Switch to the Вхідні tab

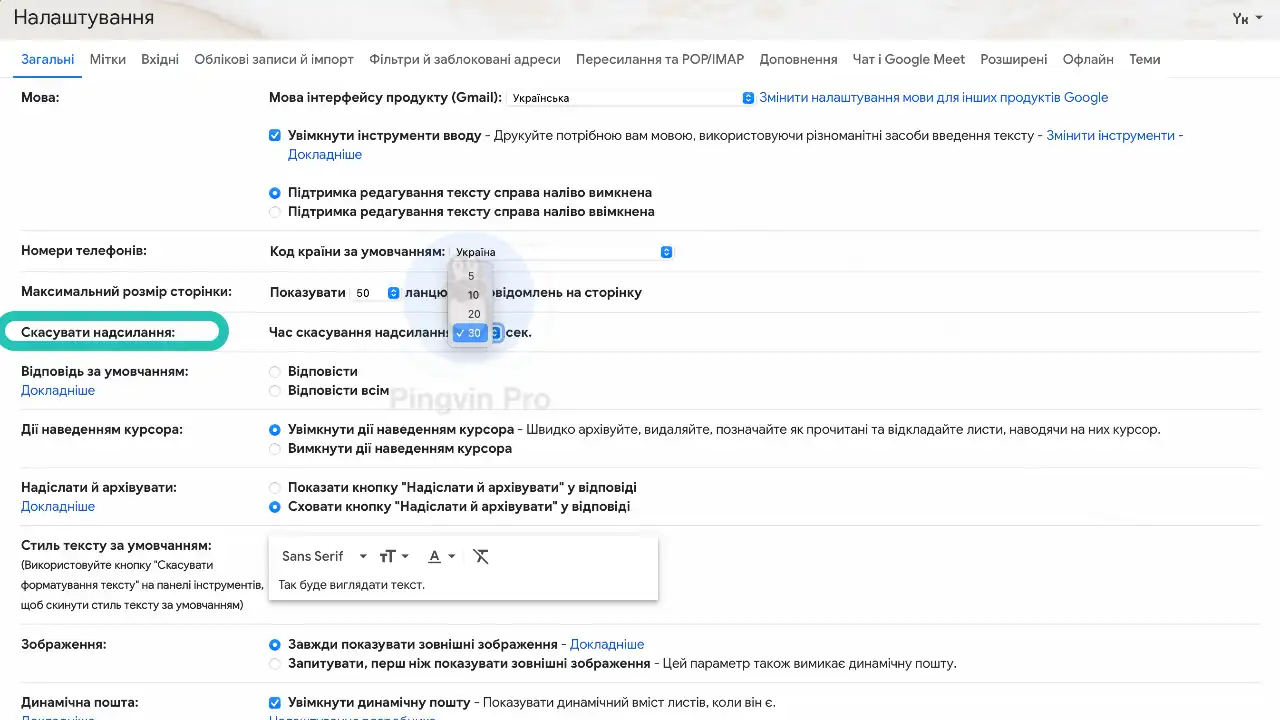[160, 59]
